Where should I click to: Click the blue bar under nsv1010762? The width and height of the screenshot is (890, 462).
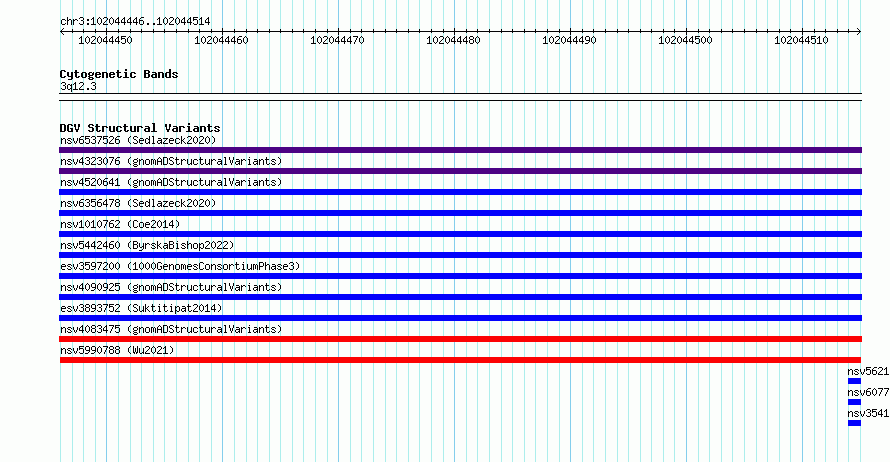[460, 234]
